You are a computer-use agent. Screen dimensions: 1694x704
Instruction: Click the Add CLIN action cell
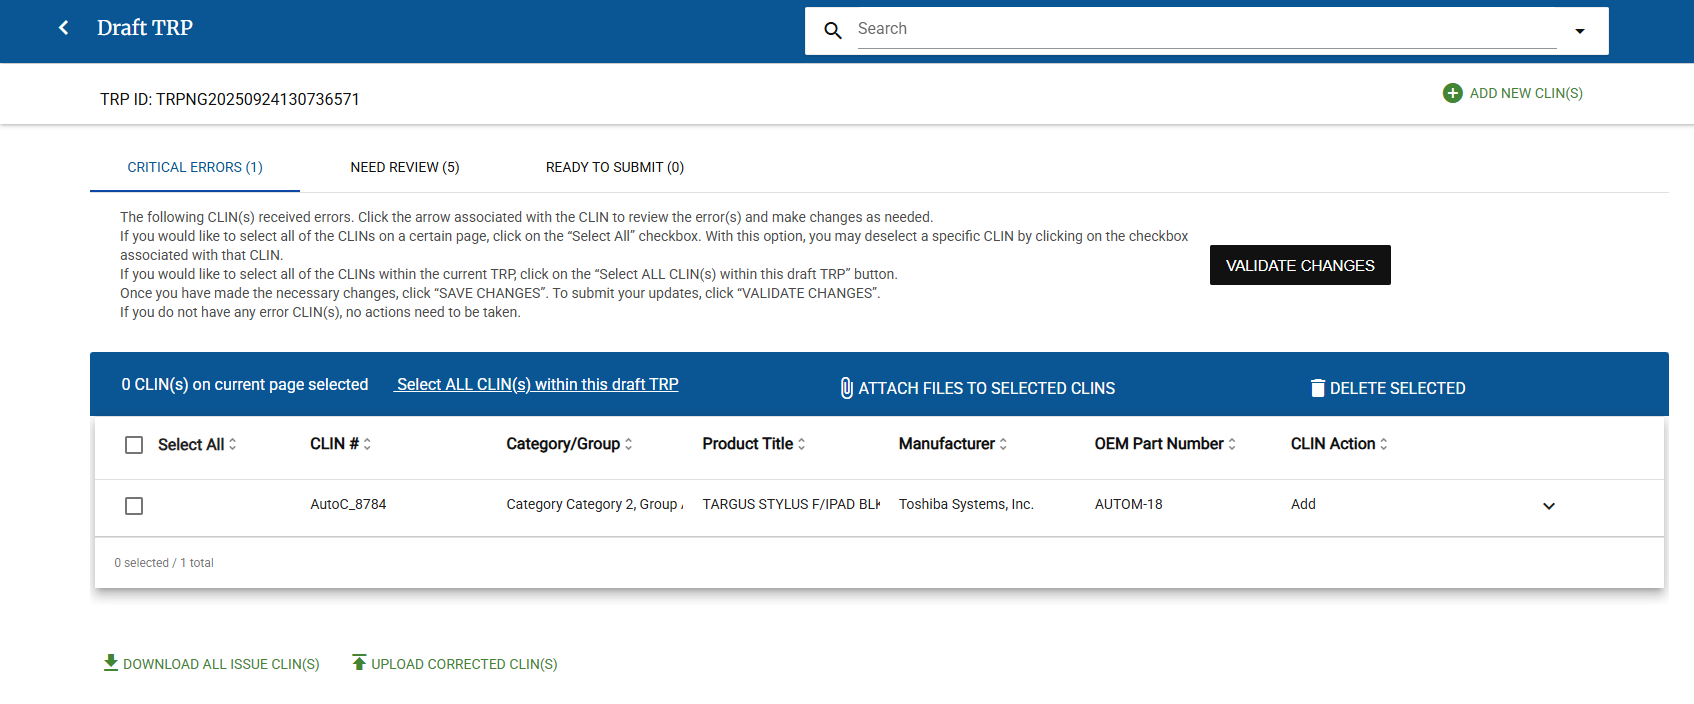click(x=1303, y=504)
